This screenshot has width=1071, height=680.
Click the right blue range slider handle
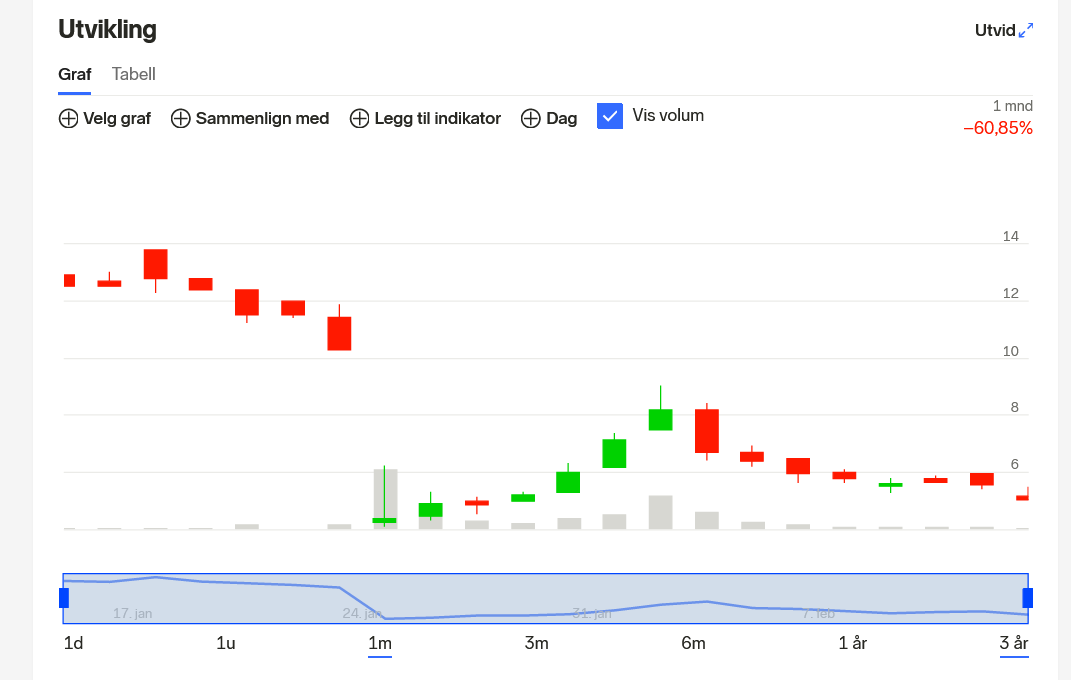pyautogui.click(x=1027, y=598)
